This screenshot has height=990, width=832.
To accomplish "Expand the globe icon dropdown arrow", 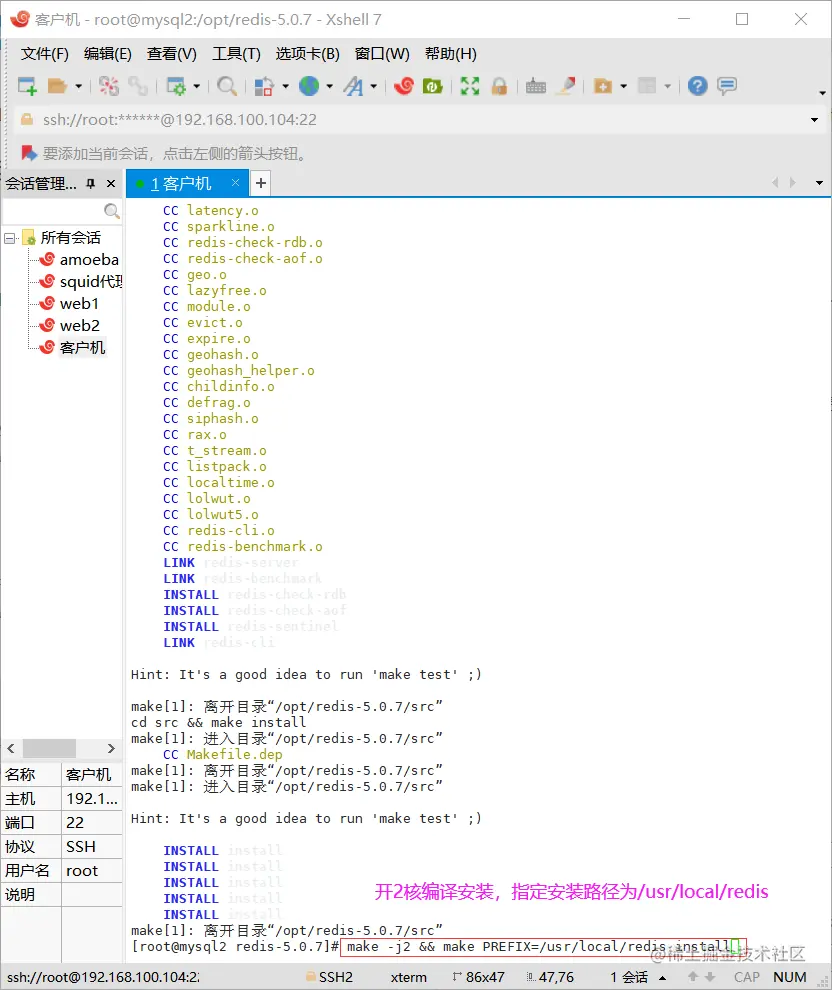I will 330,86.
